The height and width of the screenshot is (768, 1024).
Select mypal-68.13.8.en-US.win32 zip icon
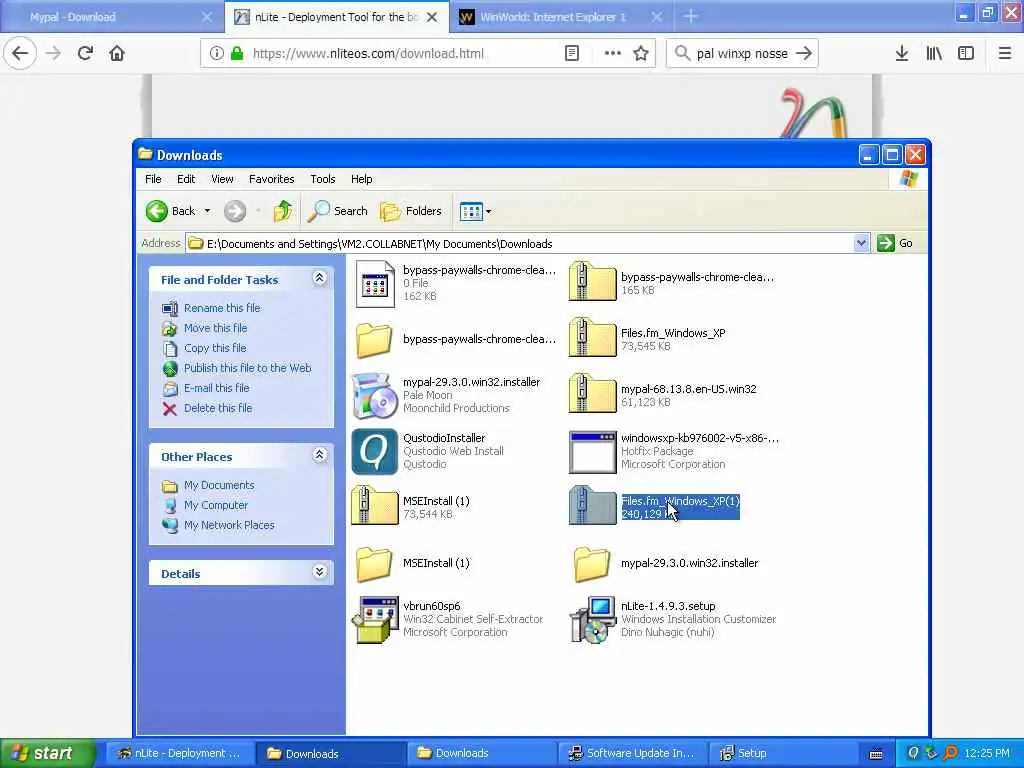(592, 393)
